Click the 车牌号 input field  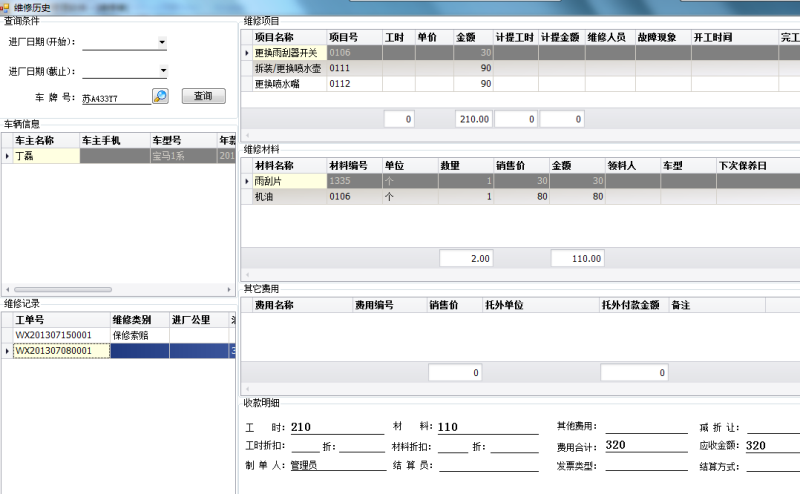(x=116, y=98)
